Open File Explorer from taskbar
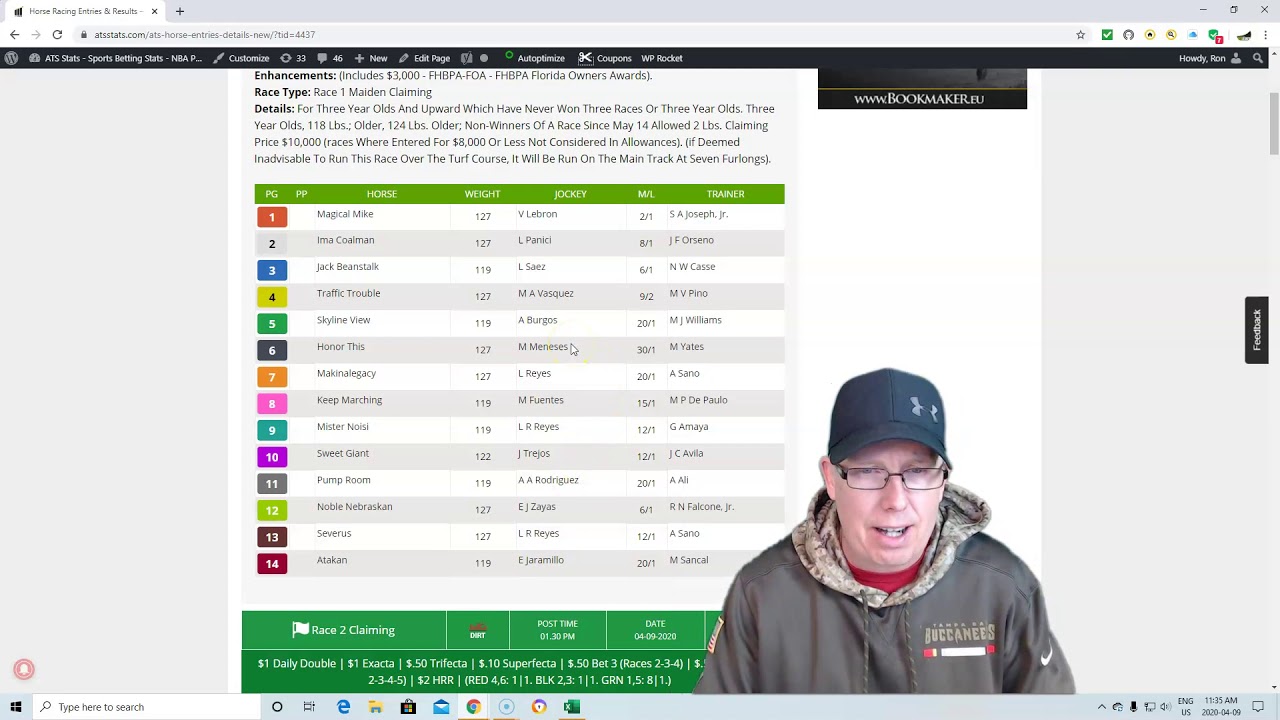Viewport: 1280px width, 720px height. click(375, 707)
